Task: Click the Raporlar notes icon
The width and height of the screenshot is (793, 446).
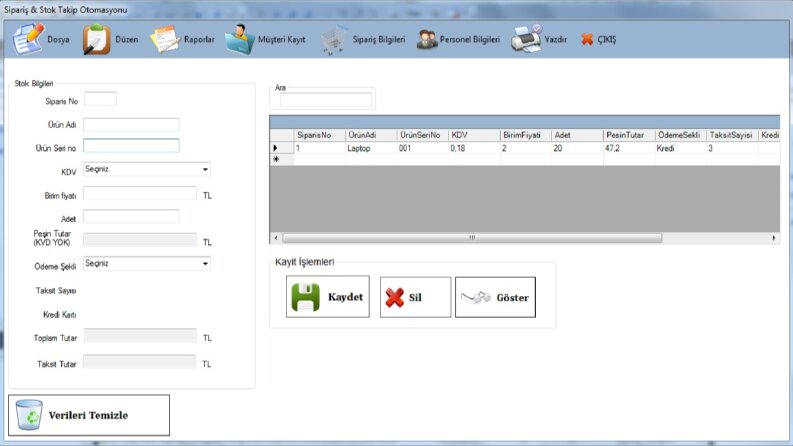Action: pos(165,39)
